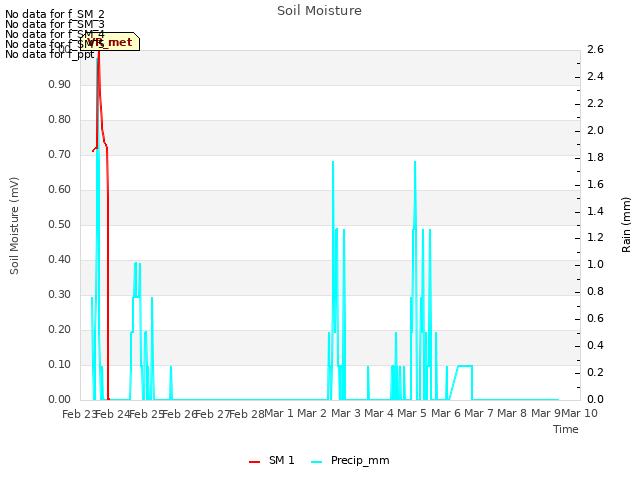Click the Mar 8 x-axis tick label

pyautogui.click(x=512, y=413)
